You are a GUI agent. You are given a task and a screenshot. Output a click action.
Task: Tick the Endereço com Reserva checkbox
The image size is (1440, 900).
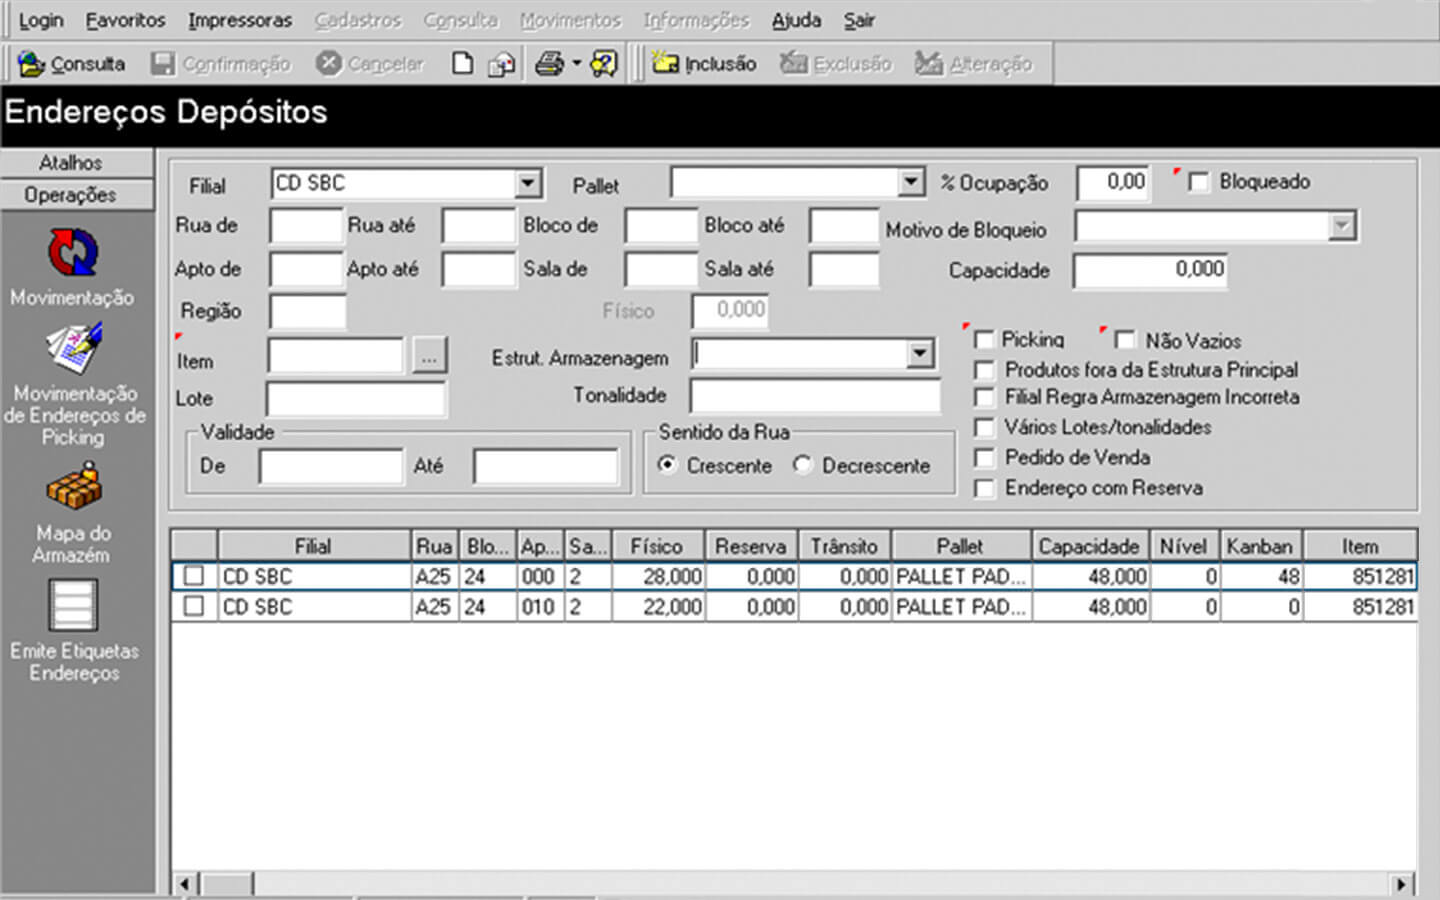[x=985, y=488]
